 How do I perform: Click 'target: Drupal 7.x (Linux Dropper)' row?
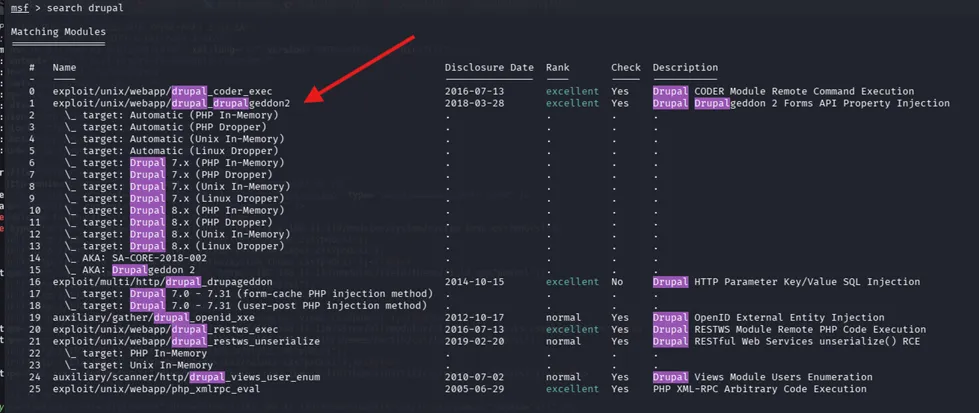(x=174, y=198)
